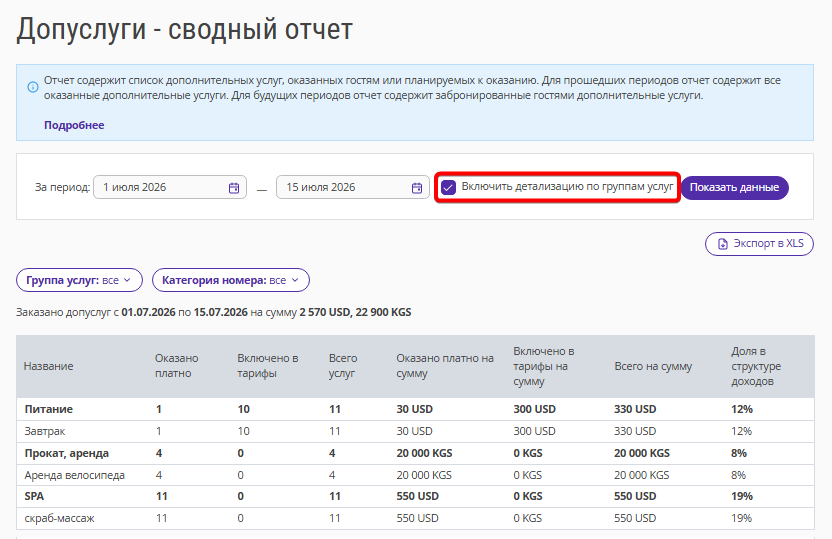Click '19%' share in скраб-массаж row
Viewport: 832px width, 539px height.
741,518
